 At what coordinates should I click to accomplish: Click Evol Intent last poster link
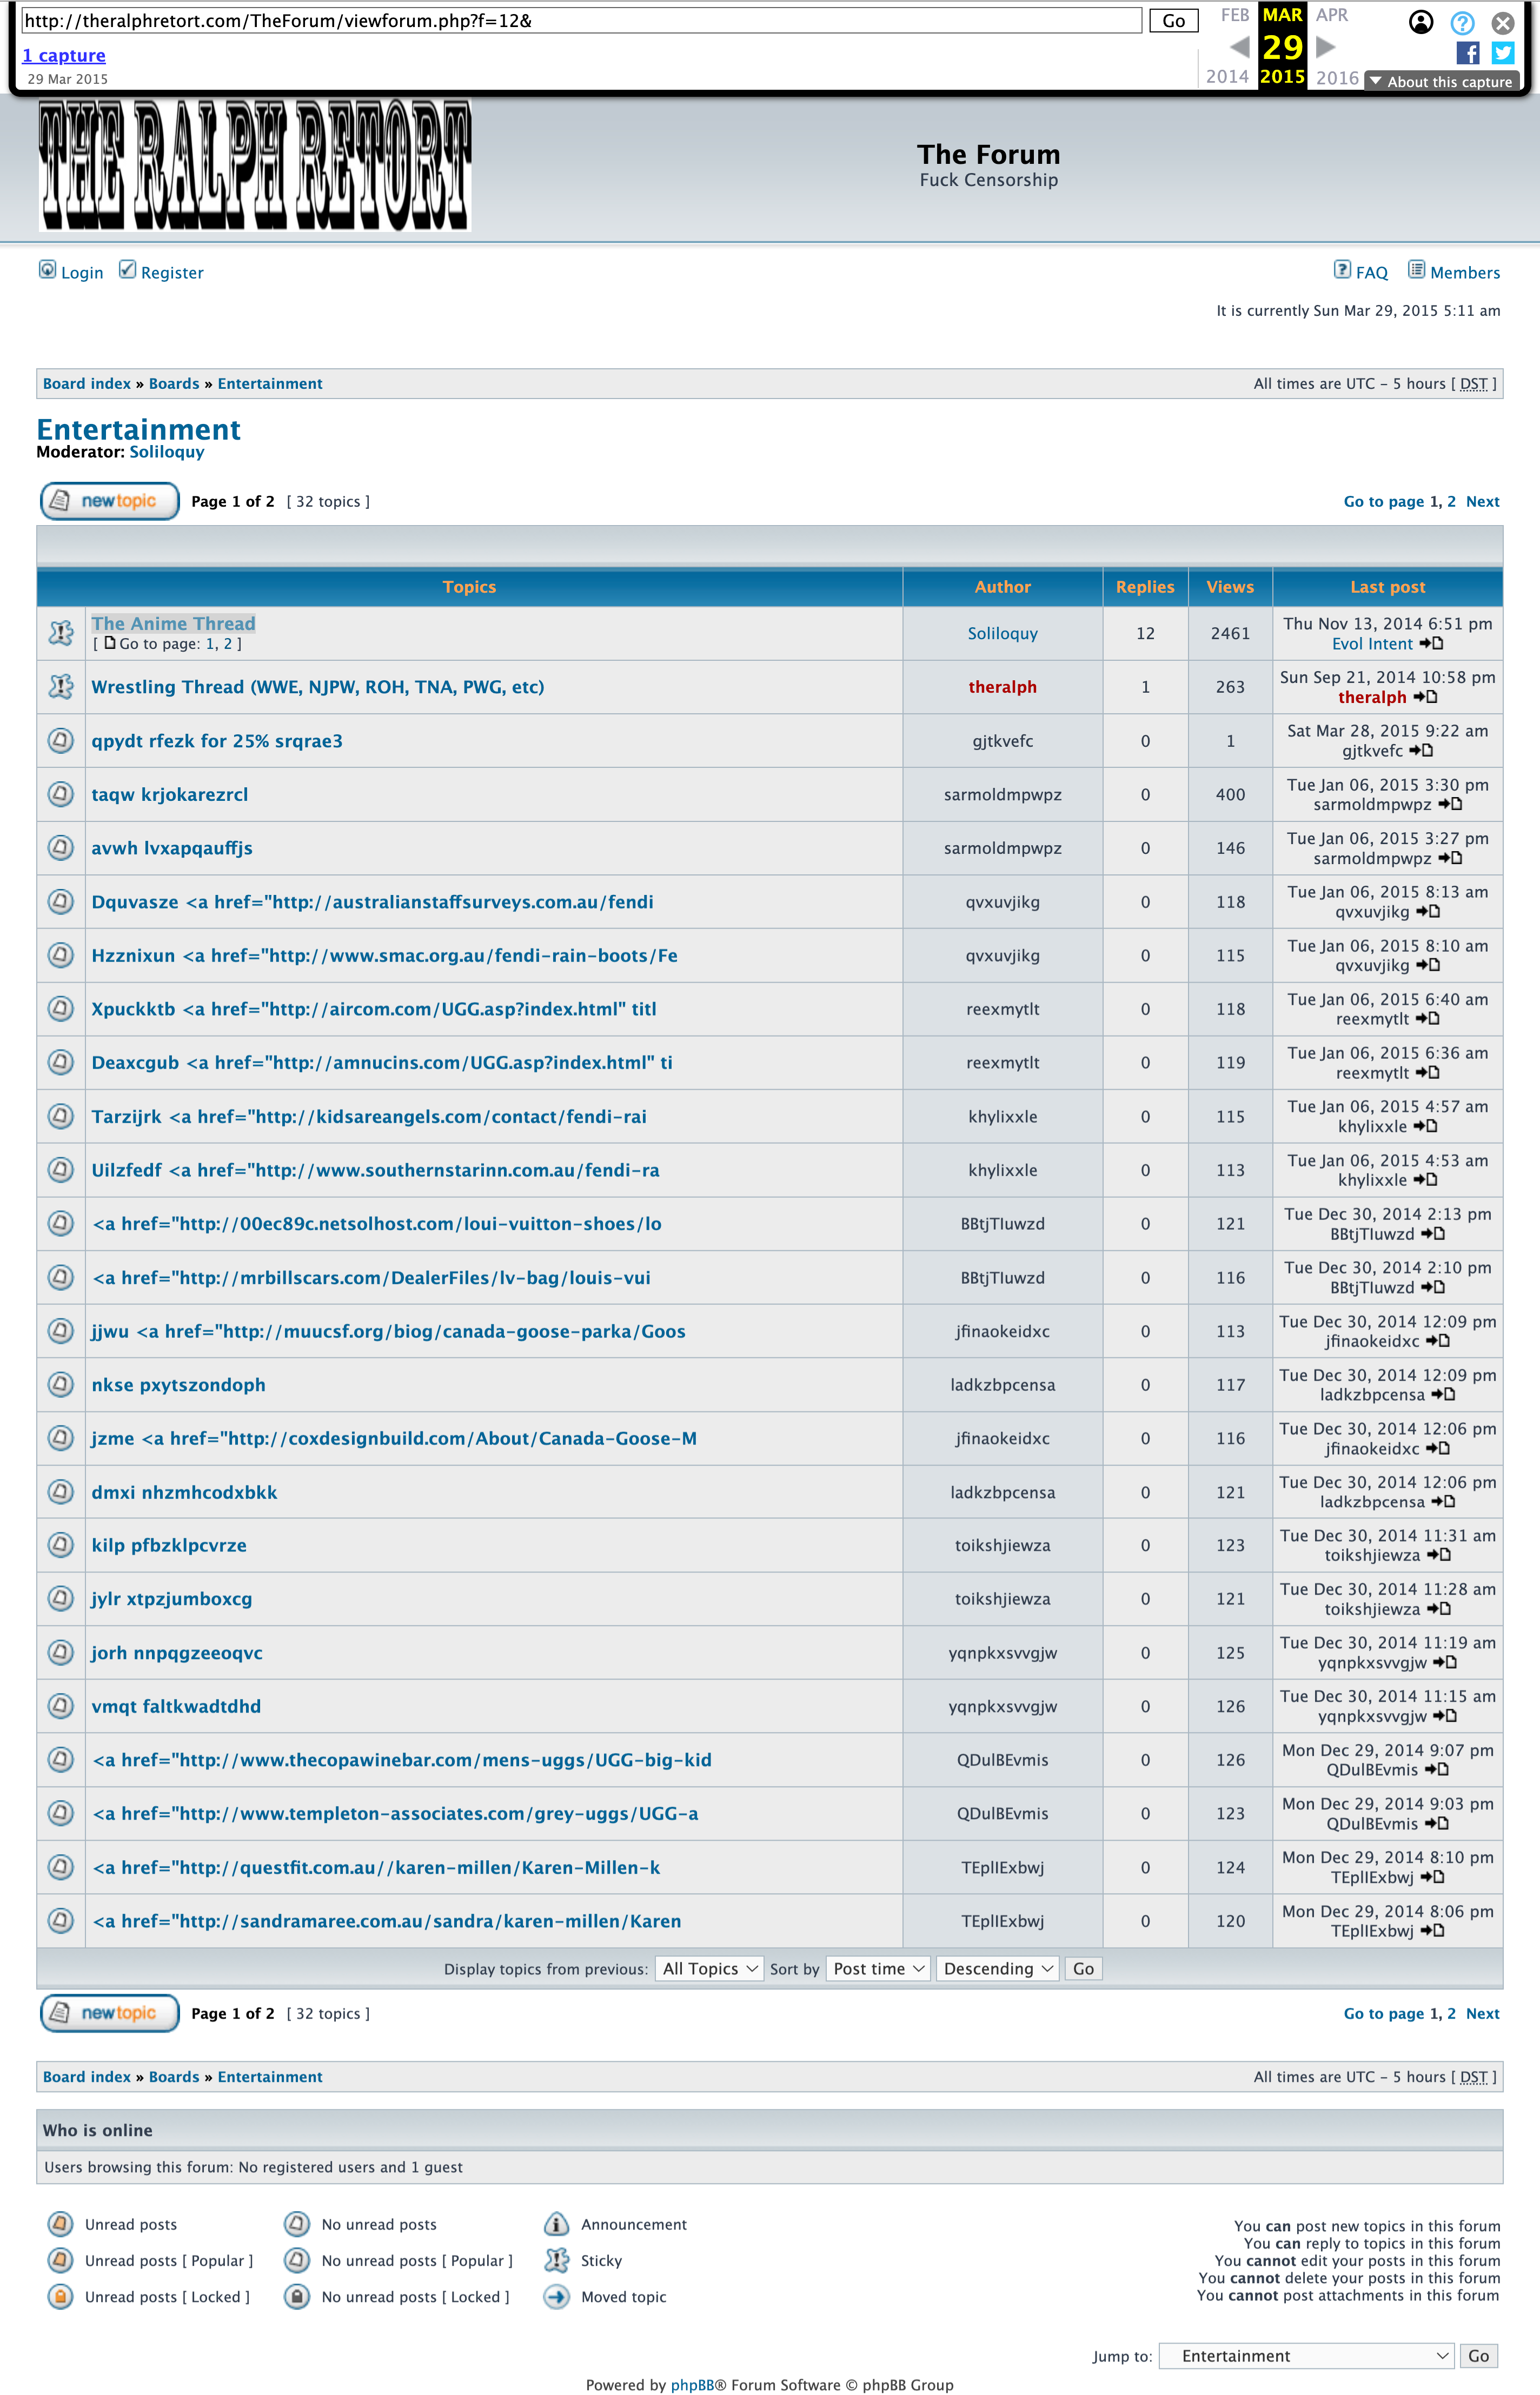1372,644
